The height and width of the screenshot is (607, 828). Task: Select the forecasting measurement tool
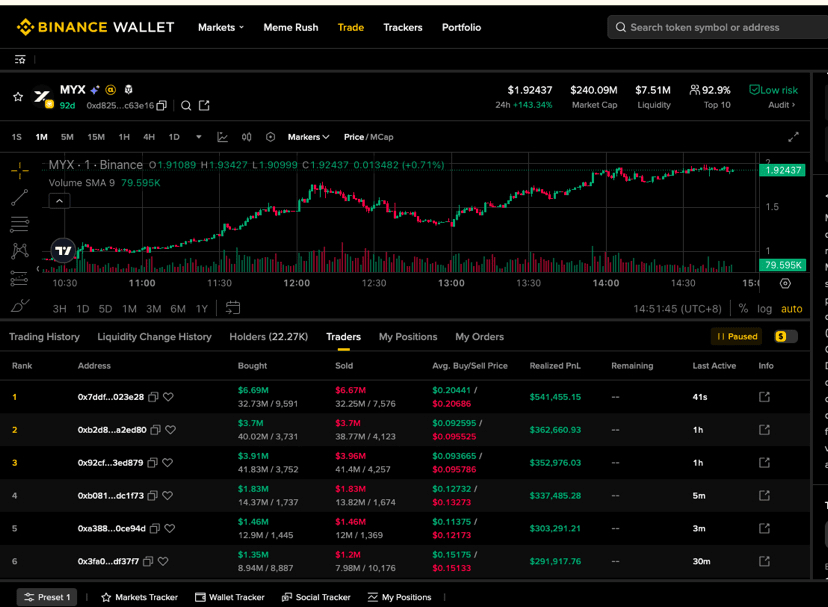[19, 278]
